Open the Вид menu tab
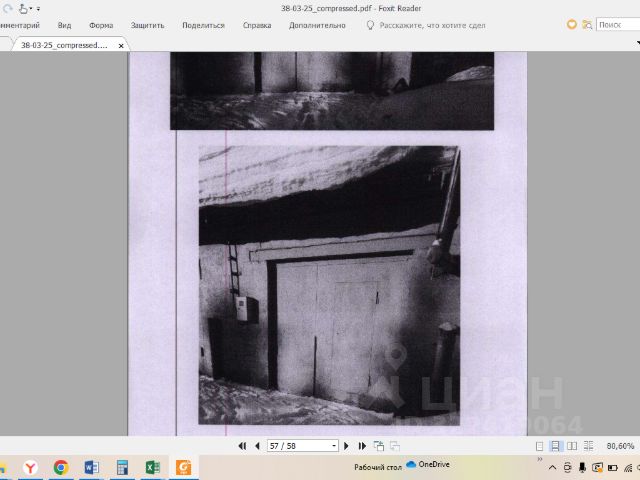 coord(64,25)
